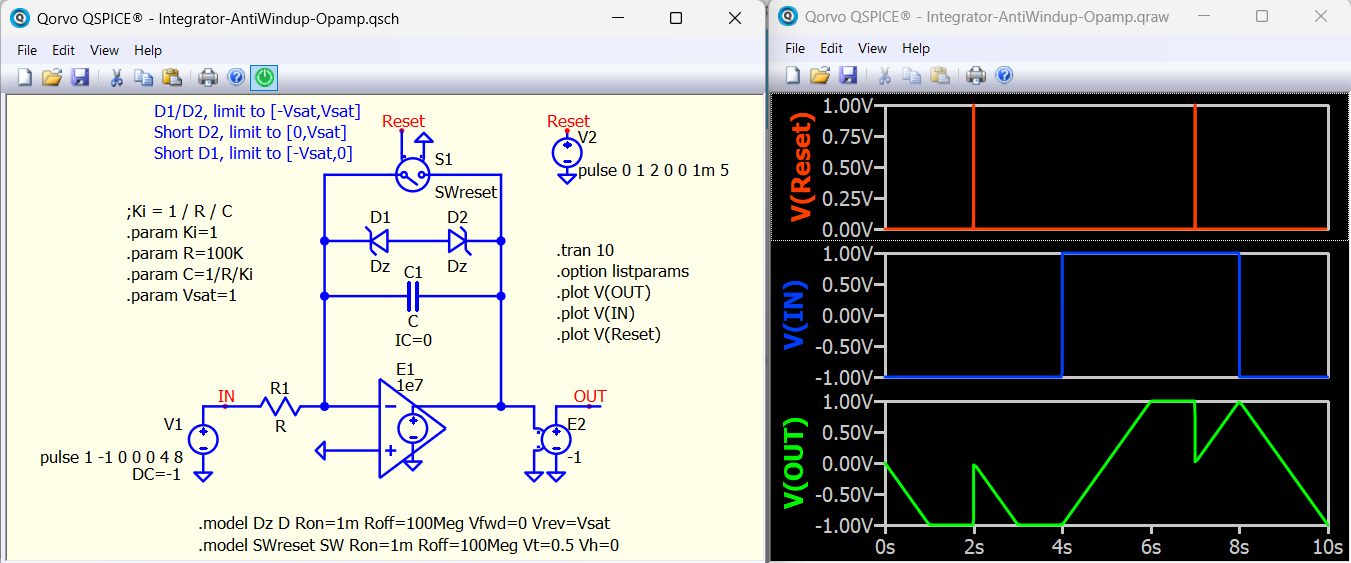Print the waveform plot using printer icon
The height and width of the screenshot is (563, 1351).
976,75
